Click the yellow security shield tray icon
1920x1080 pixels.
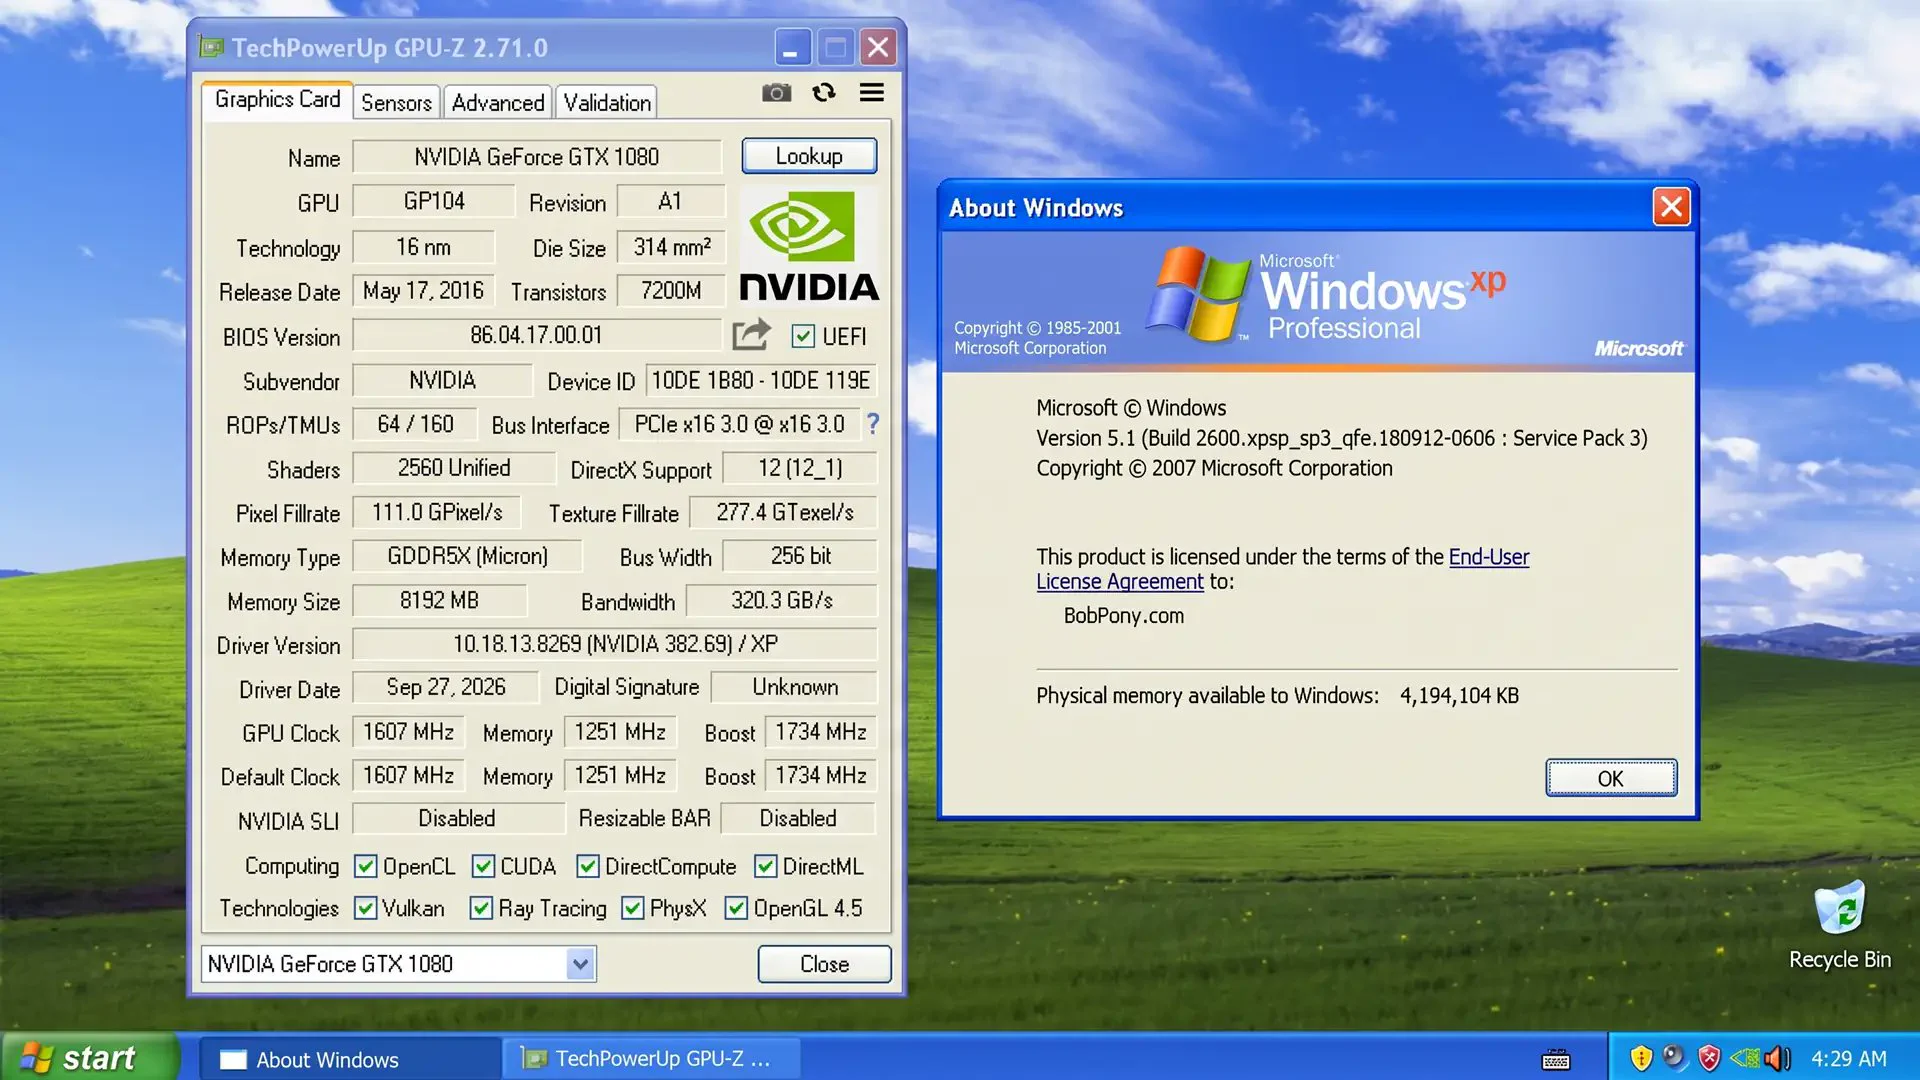1641,1058
